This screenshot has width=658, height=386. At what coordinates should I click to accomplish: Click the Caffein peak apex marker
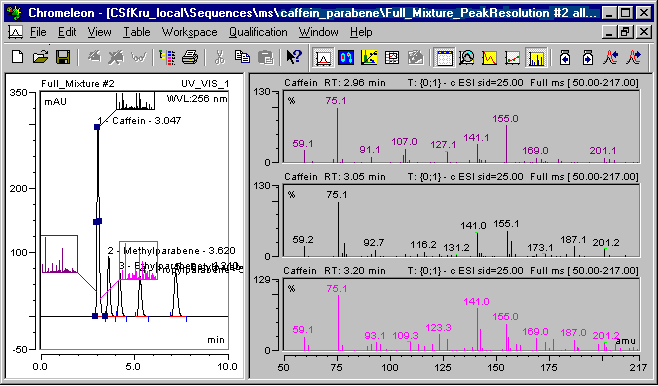[97, 127]
